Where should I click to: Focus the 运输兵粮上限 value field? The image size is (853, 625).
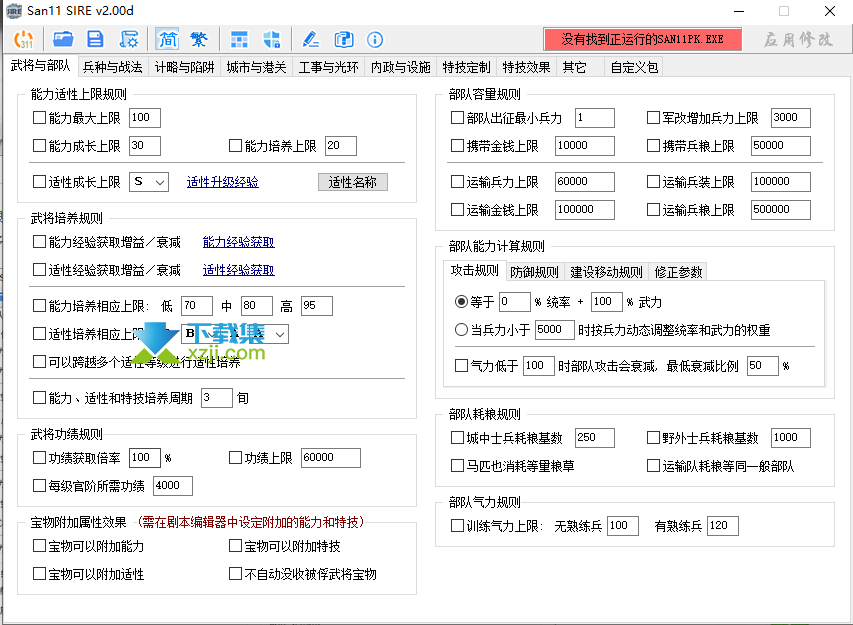(x=780, y=209)
